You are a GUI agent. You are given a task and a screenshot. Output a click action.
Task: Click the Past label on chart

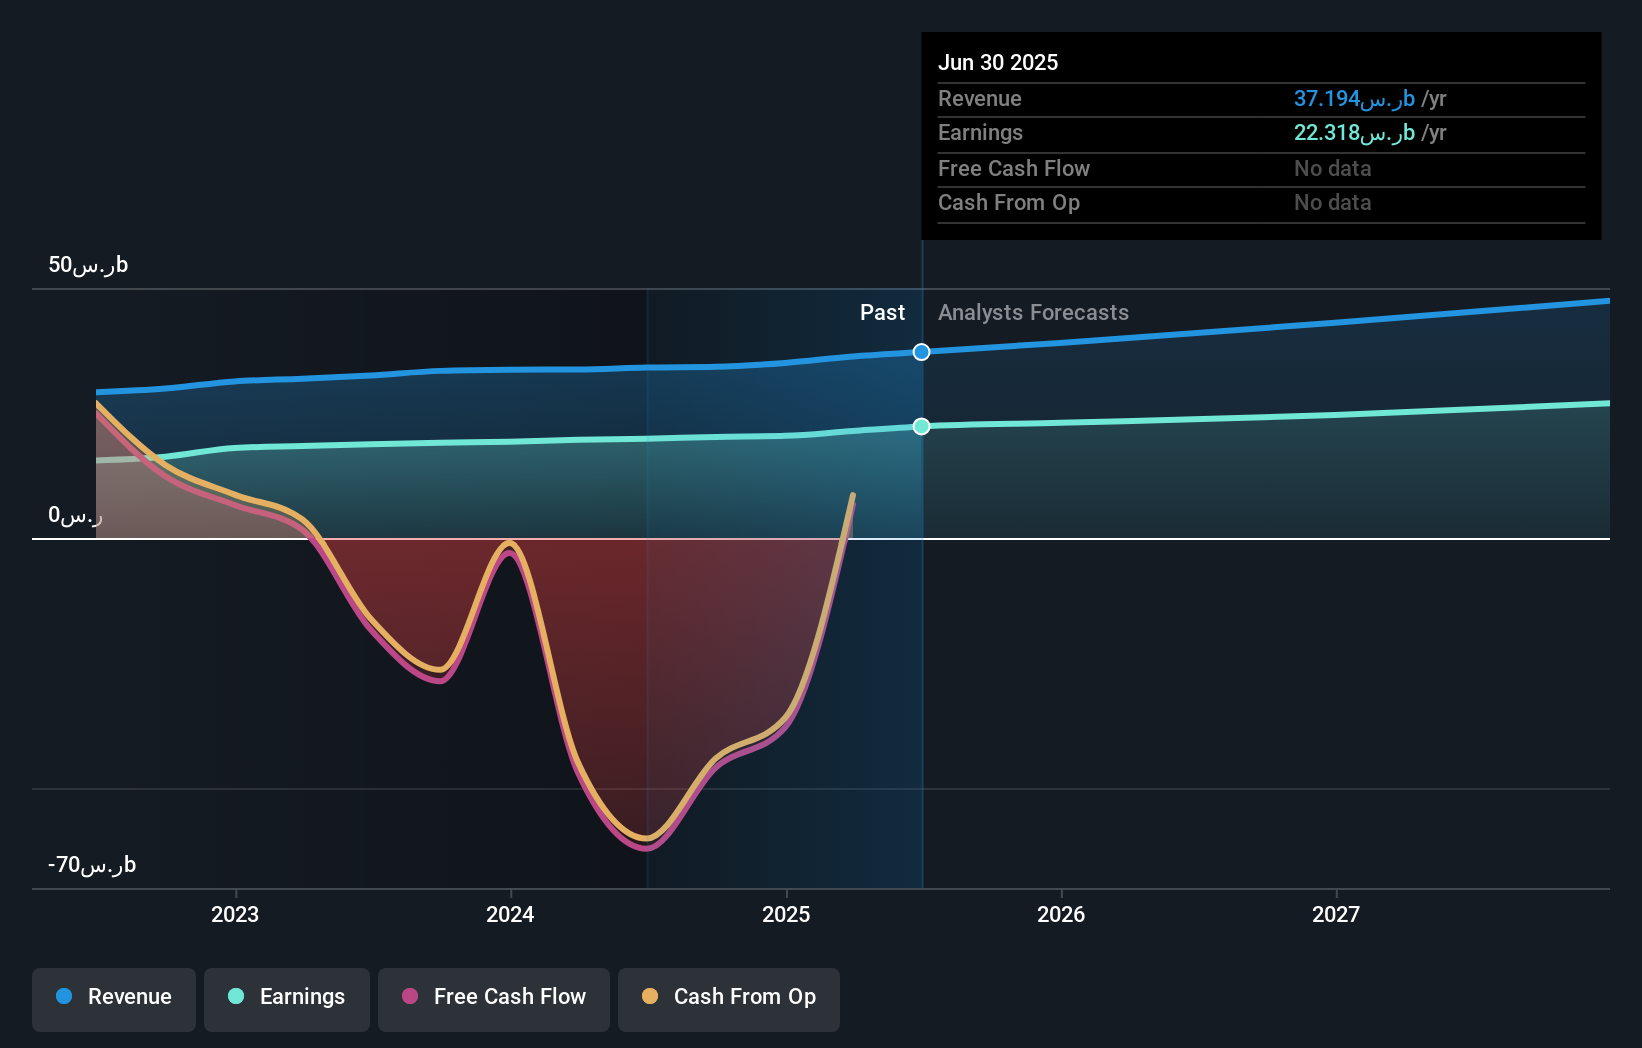(882, 313)
